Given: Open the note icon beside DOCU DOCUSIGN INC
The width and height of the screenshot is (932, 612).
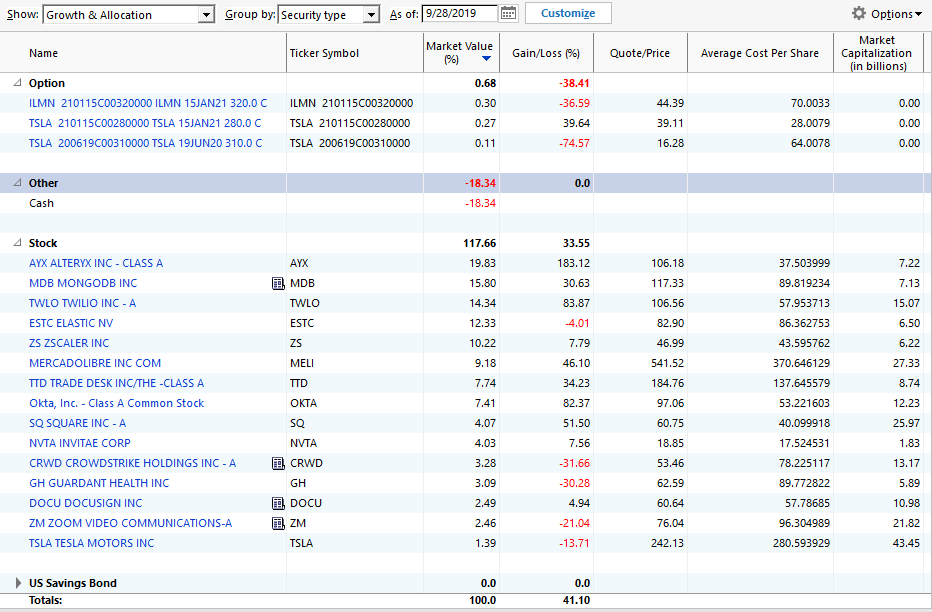Looking at the screenshot, I should tap(278, 503).
